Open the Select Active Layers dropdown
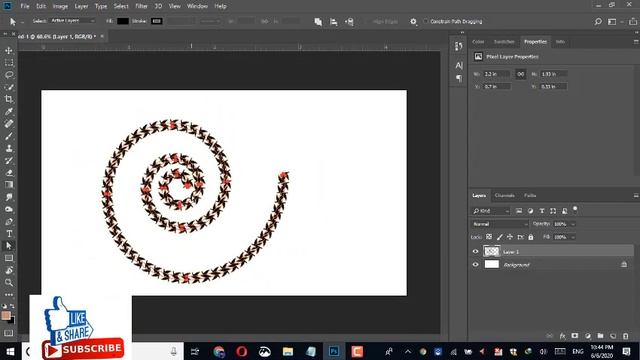The image size is (640, 360). 73,21
